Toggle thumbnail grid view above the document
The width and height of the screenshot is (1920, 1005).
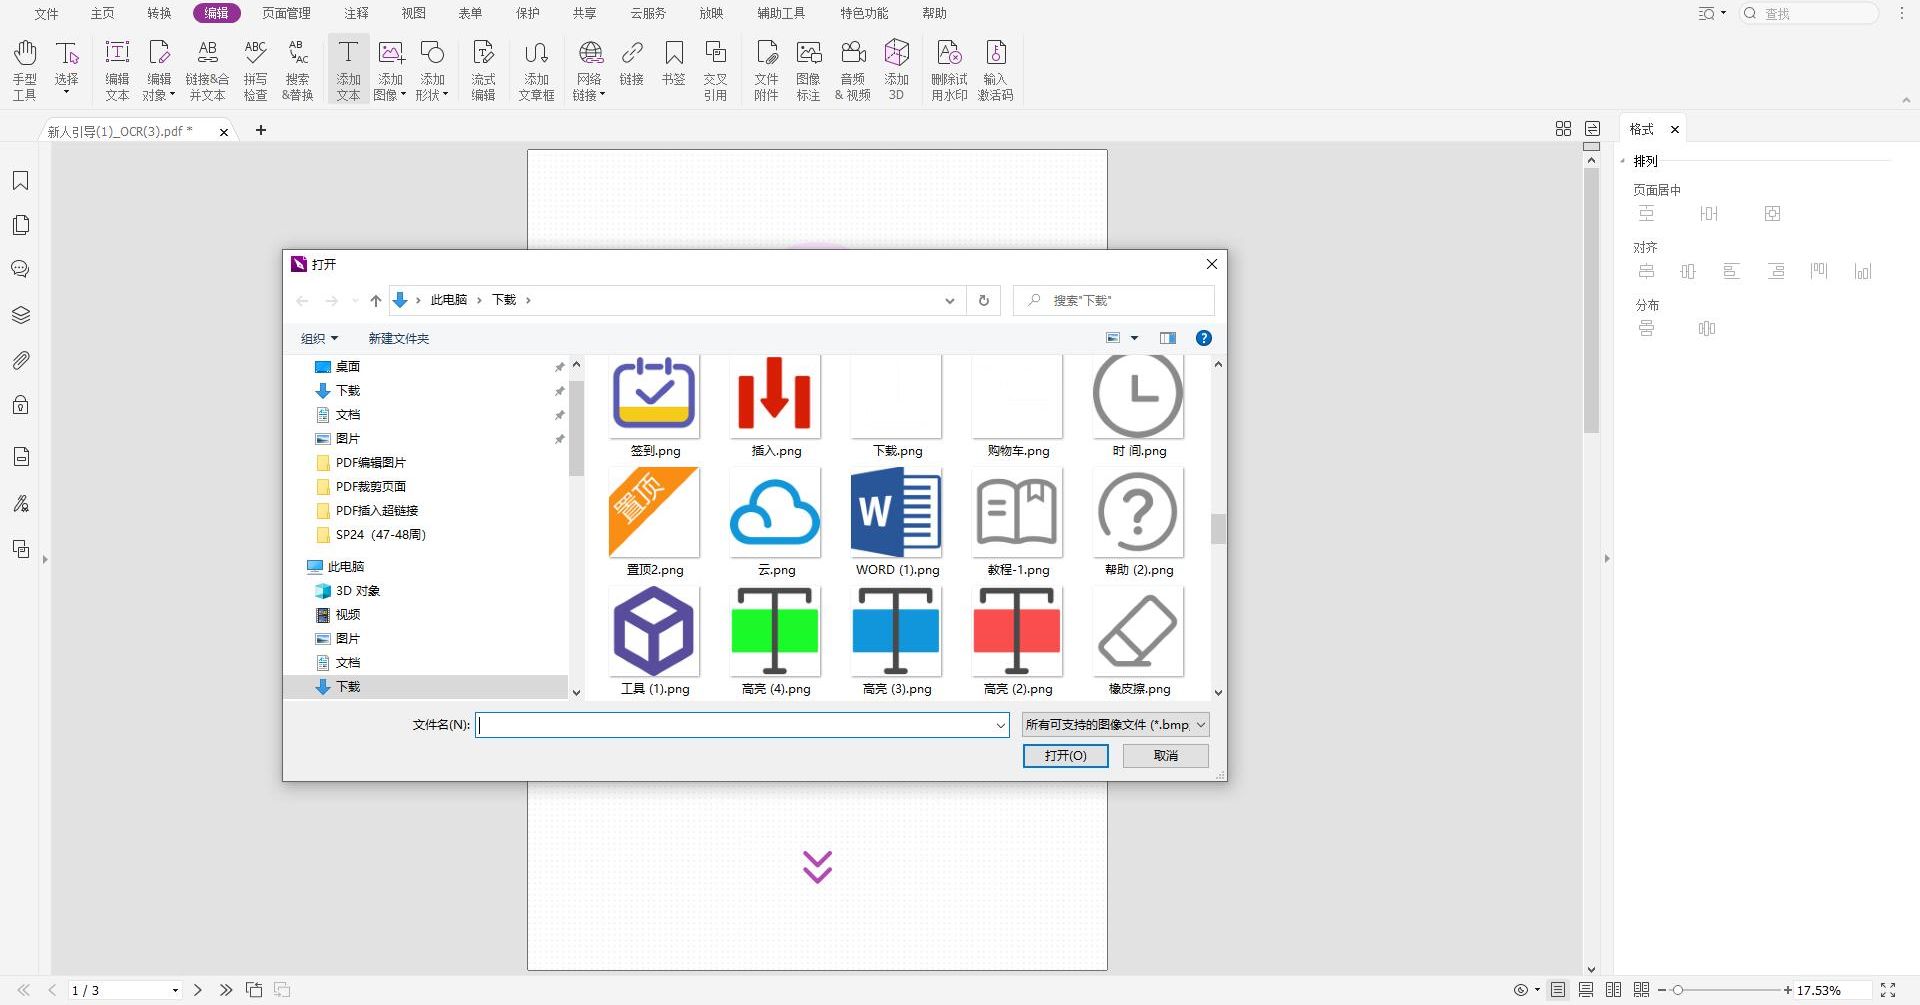coord(1563,129)
